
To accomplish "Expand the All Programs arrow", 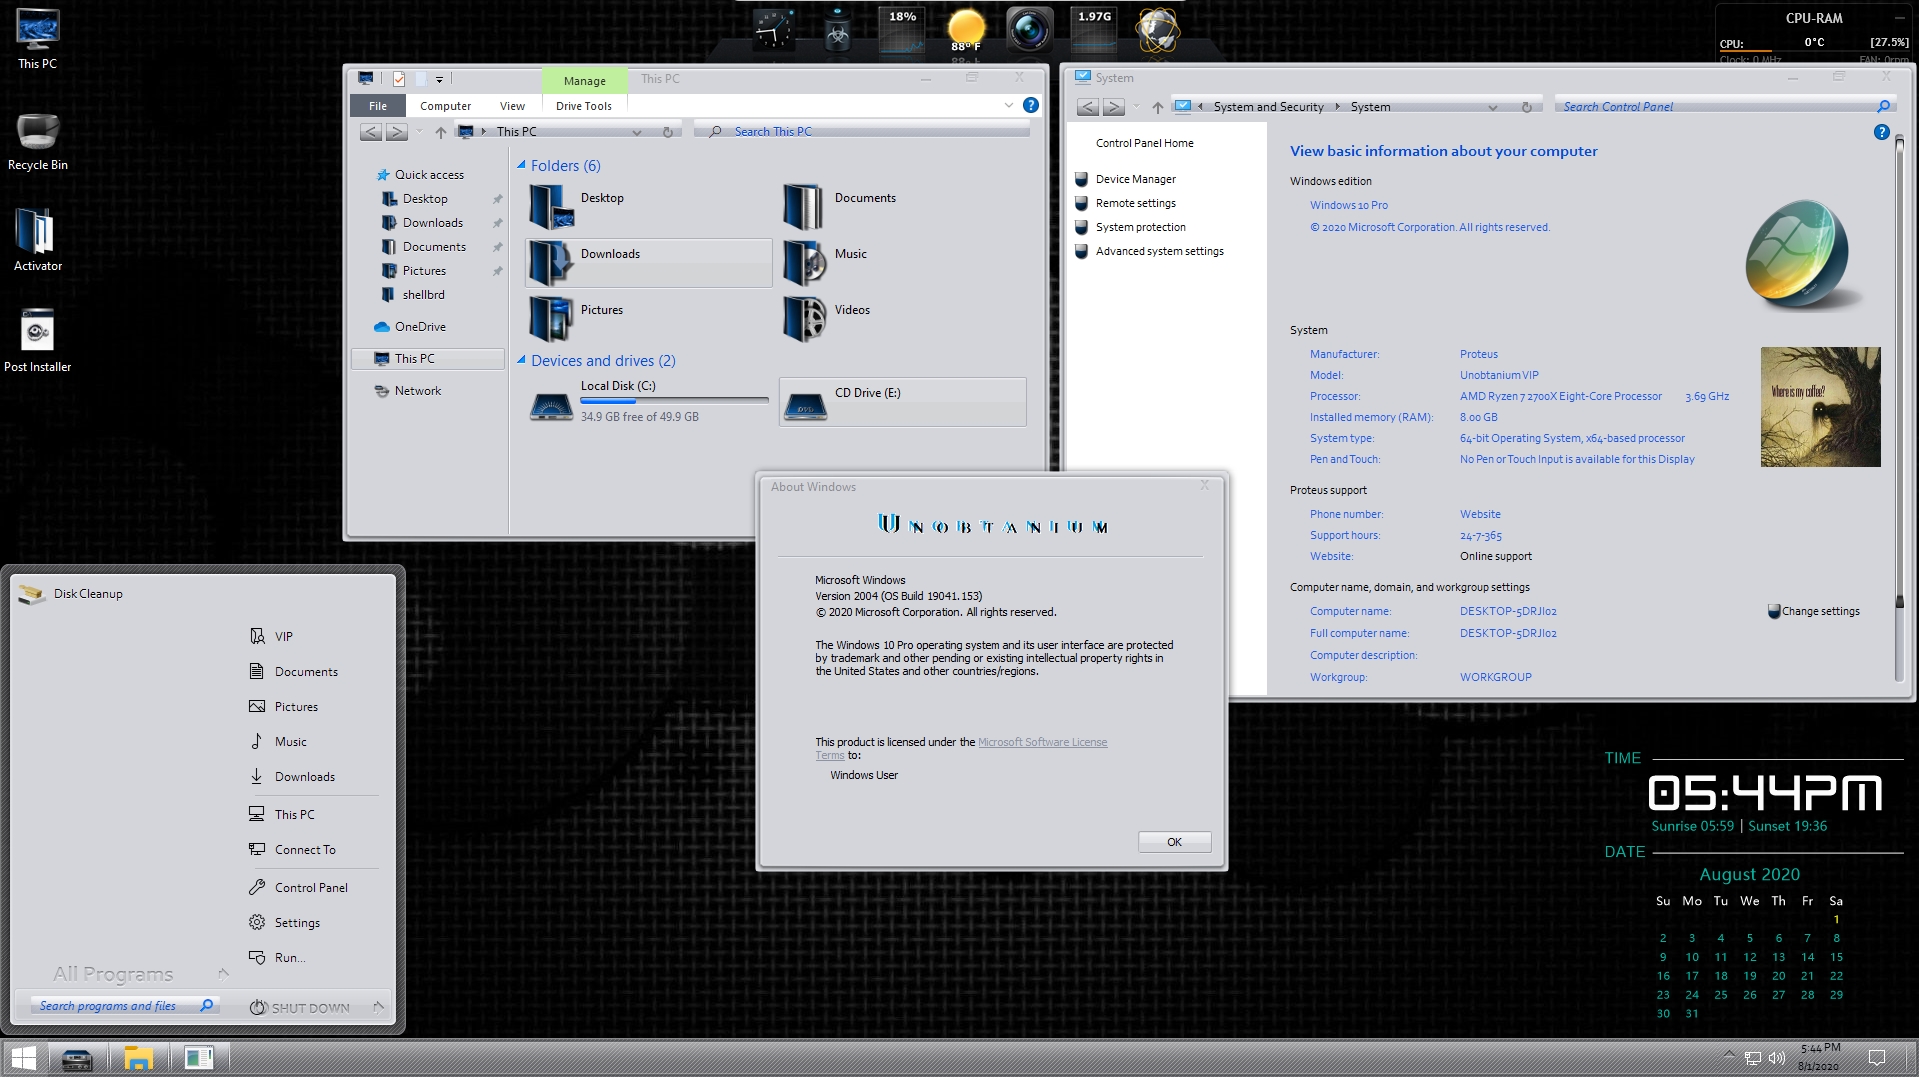I will click(x=223, y=973).
